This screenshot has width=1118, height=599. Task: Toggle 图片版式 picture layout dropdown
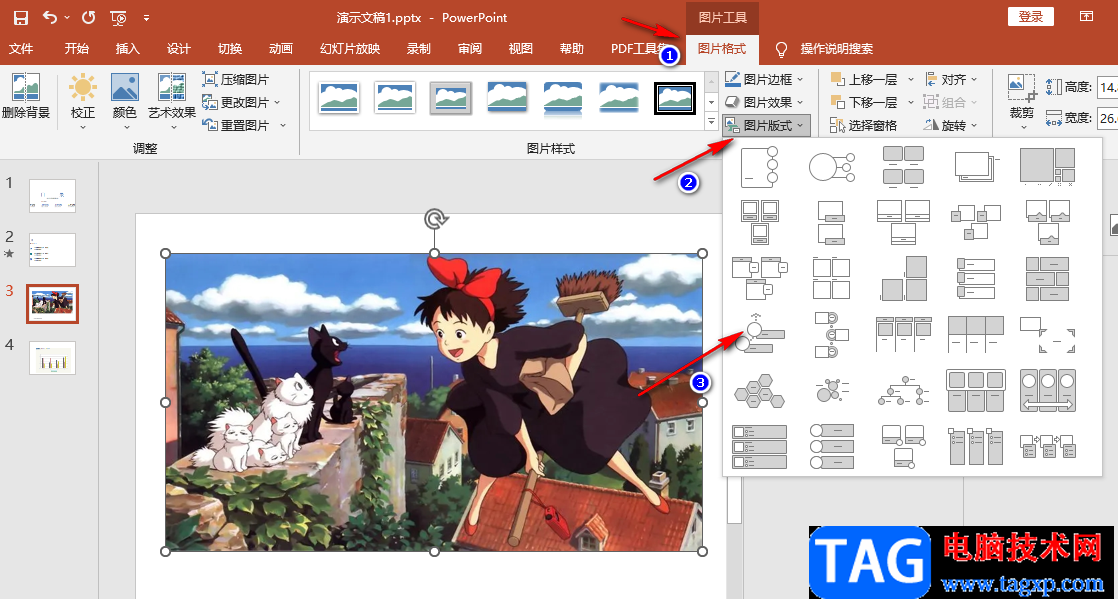click(x=766, y=126)
